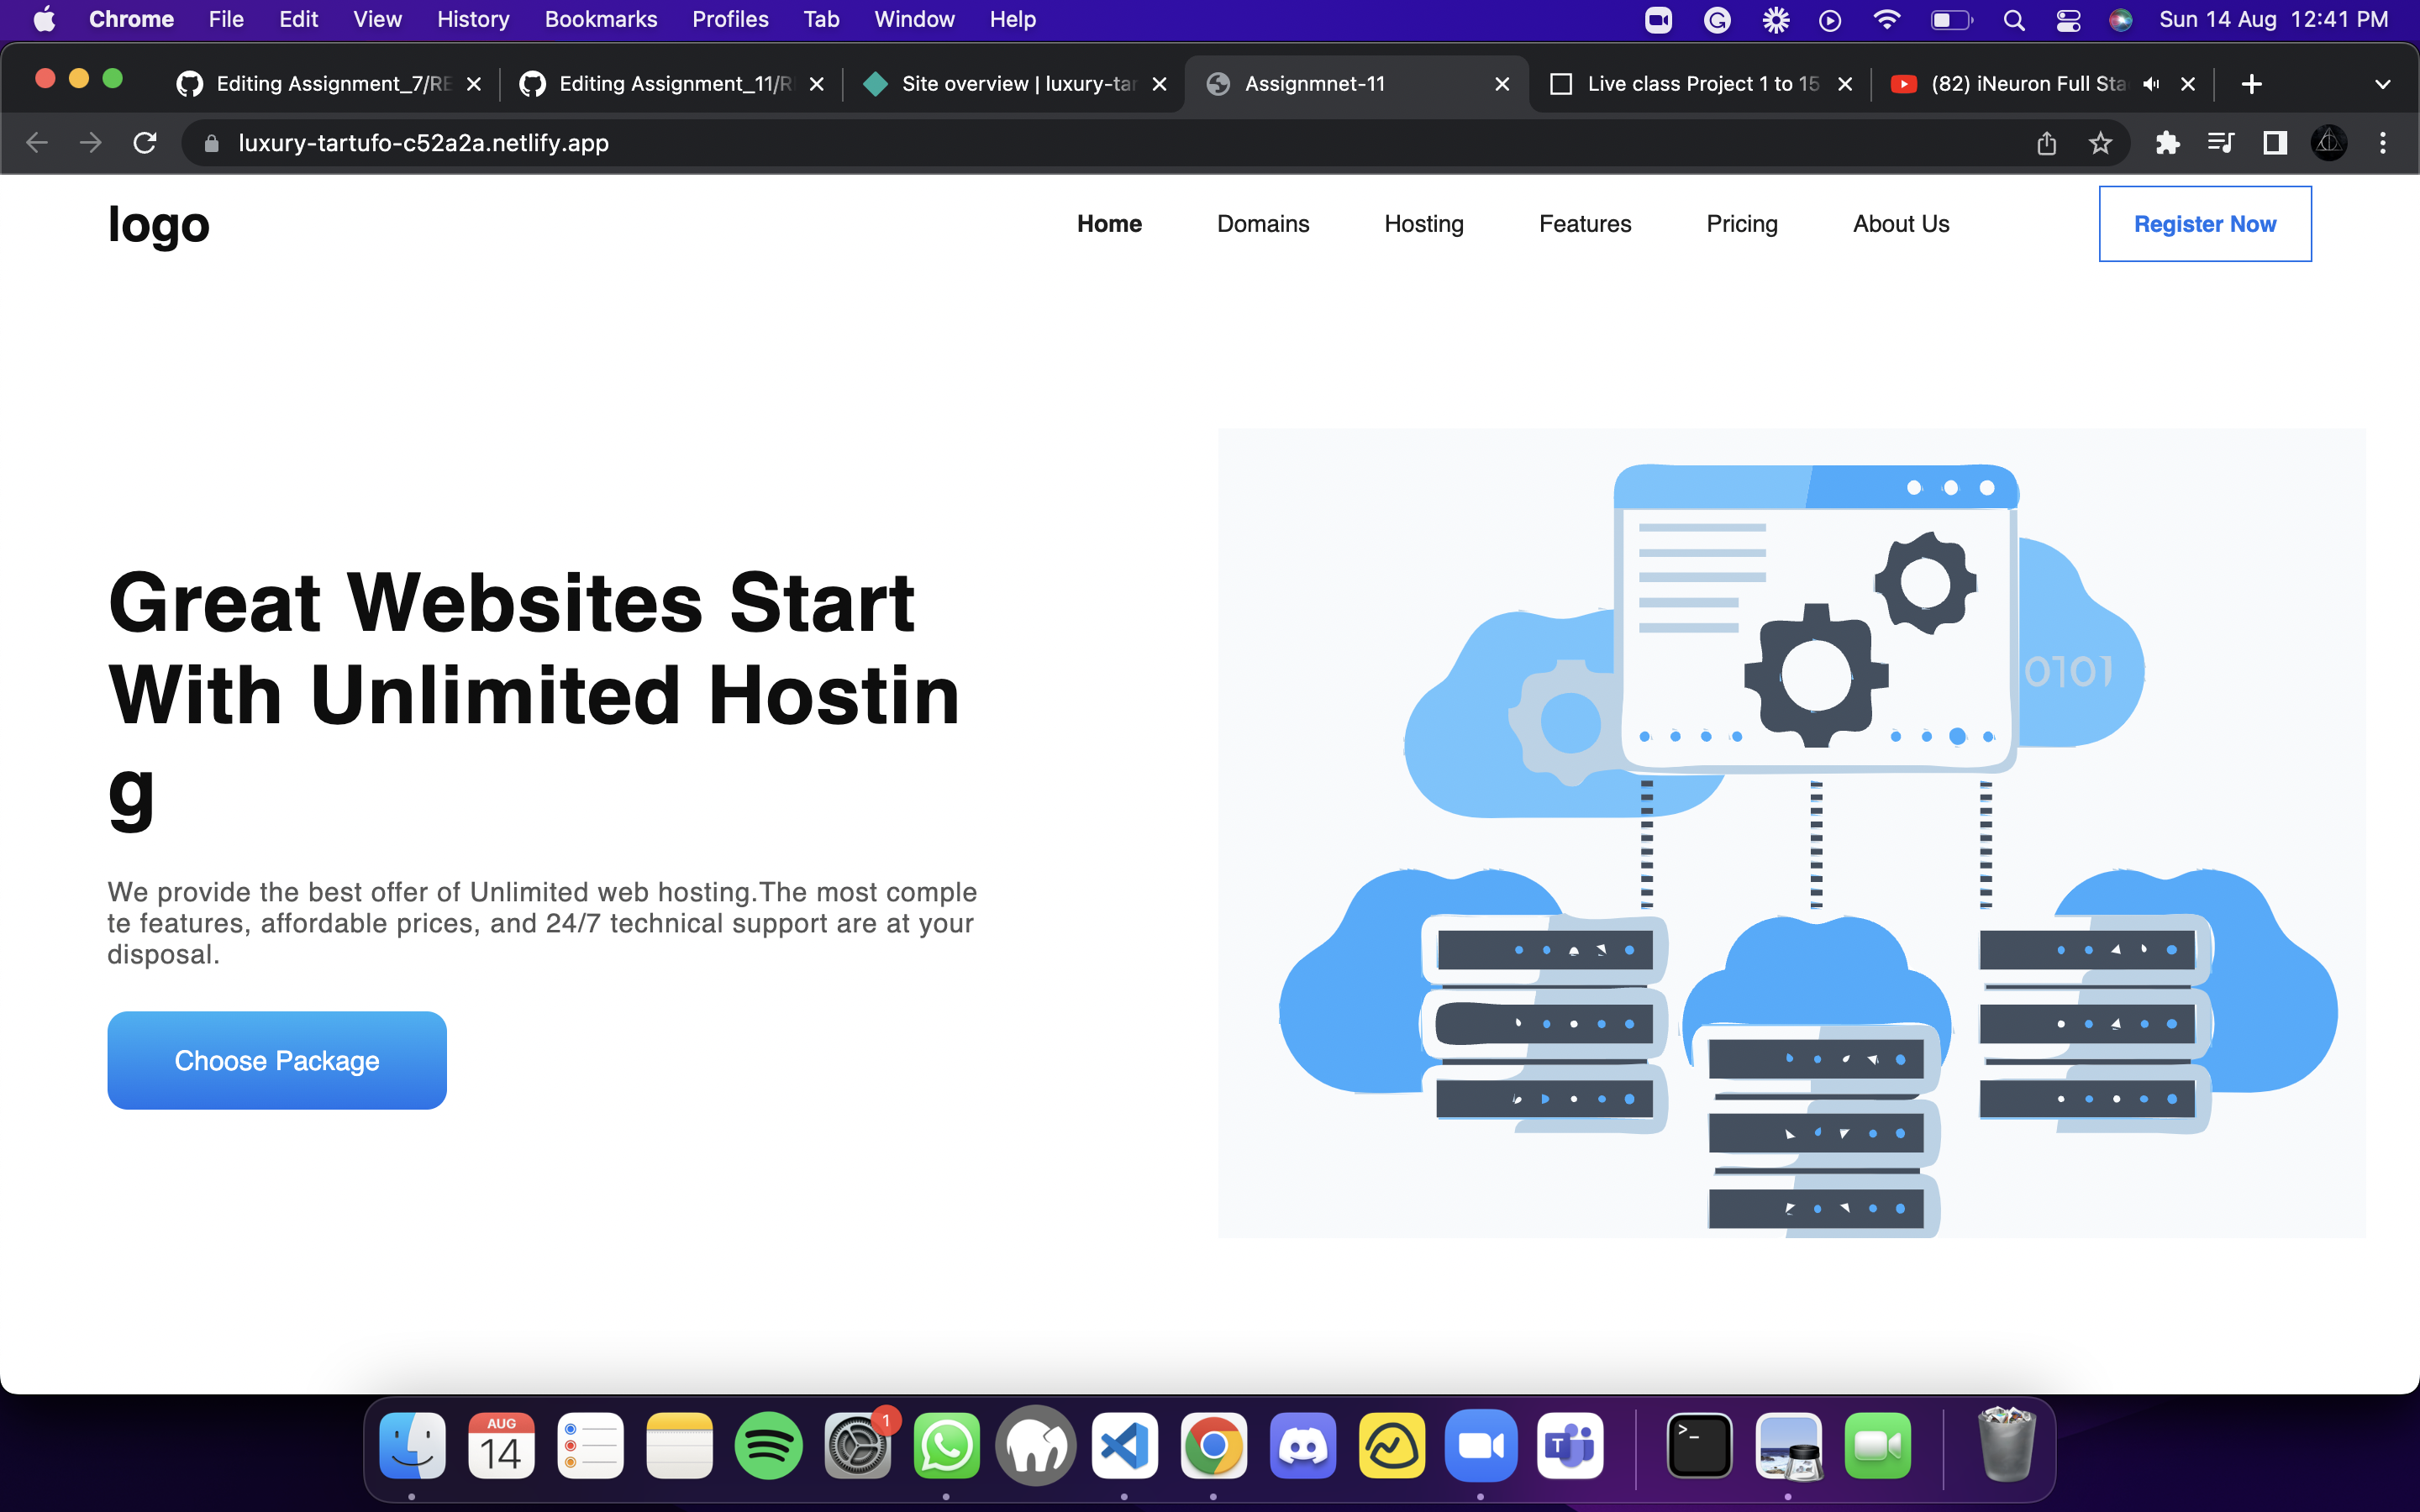Click the share page icon in address bar
Image resolution: width=2420 pixels, height=1512 pixels.
coord(2046,143)
